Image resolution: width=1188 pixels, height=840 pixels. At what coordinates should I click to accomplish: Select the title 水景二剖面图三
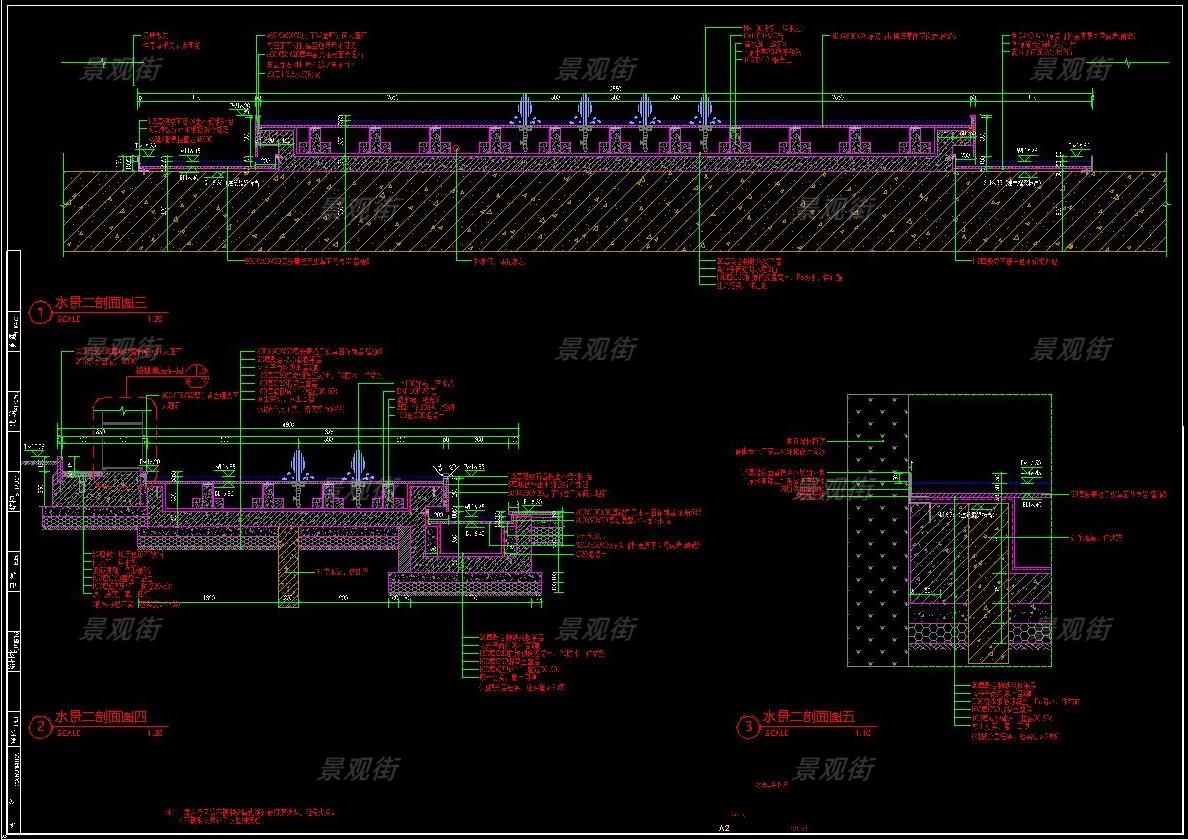point(100,303)
